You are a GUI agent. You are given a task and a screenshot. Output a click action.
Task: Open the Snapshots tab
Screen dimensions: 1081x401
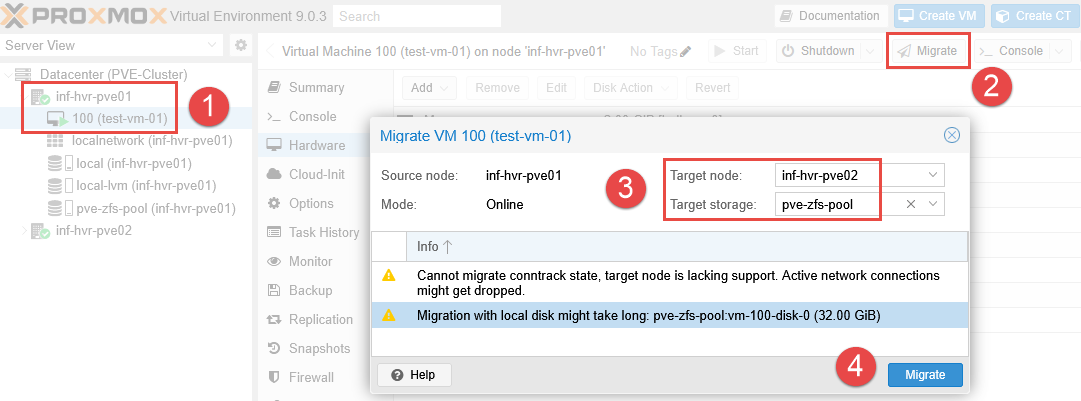(x=319, y=348)
